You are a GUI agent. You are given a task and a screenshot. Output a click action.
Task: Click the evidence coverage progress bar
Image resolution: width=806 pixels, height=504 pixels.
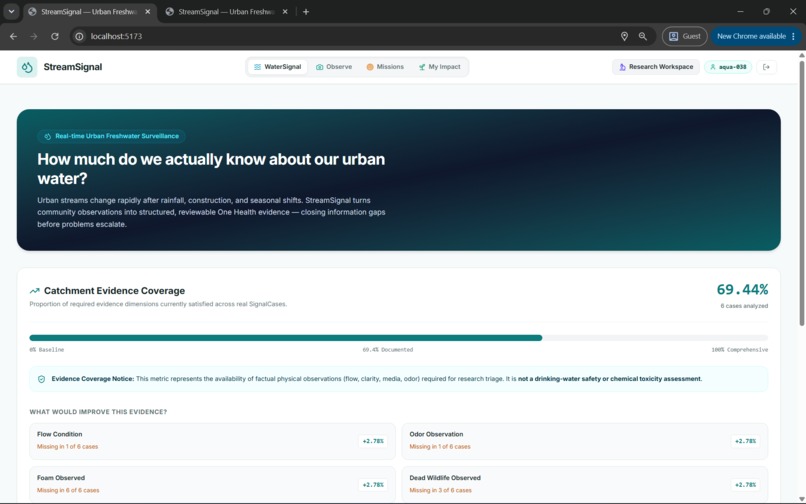click(398, 338)
